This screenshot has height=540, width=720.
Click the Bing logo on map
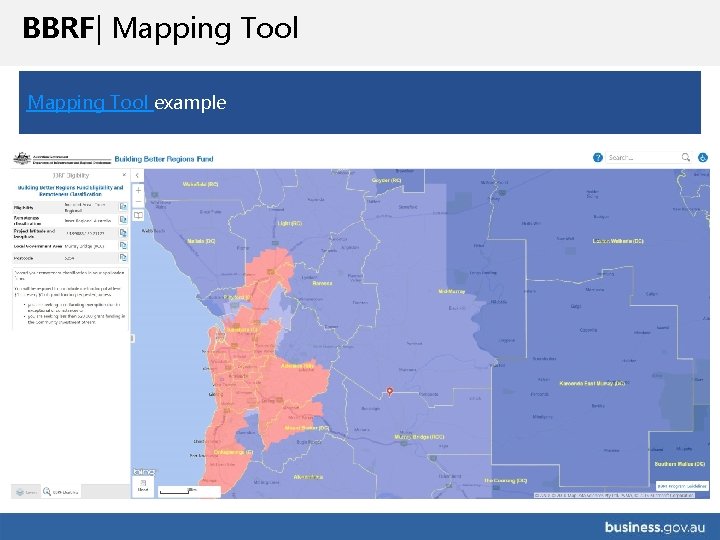point(144,472)
